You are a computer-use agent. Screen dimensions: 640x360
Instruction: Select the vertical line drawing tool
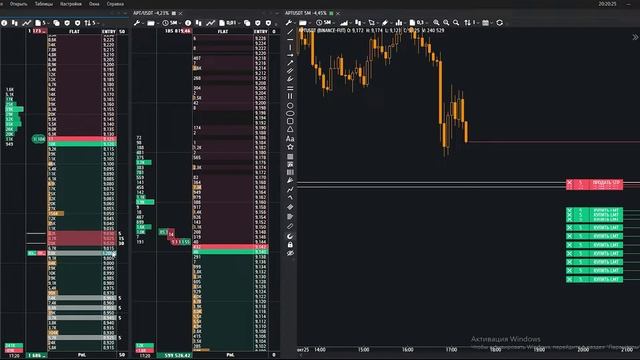point(290,47)
